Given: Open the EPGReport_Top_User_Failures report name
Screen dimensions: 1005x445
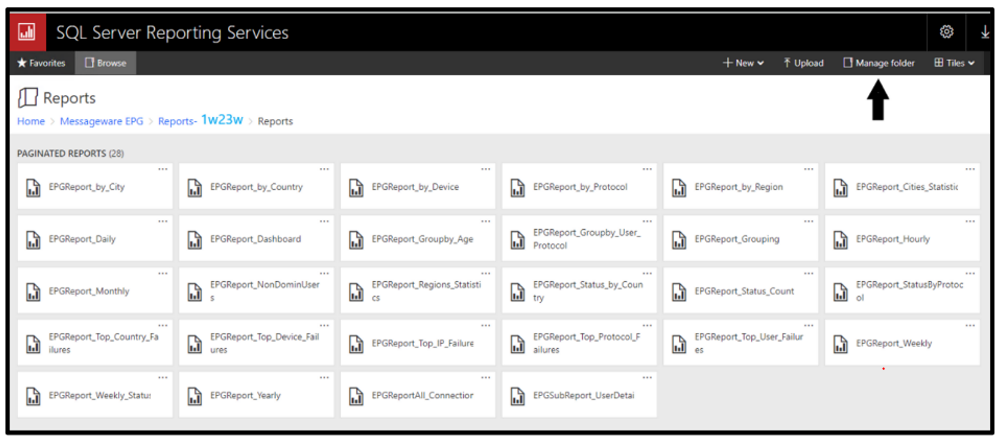Looking at the screenshot, I should coord(749,344).
